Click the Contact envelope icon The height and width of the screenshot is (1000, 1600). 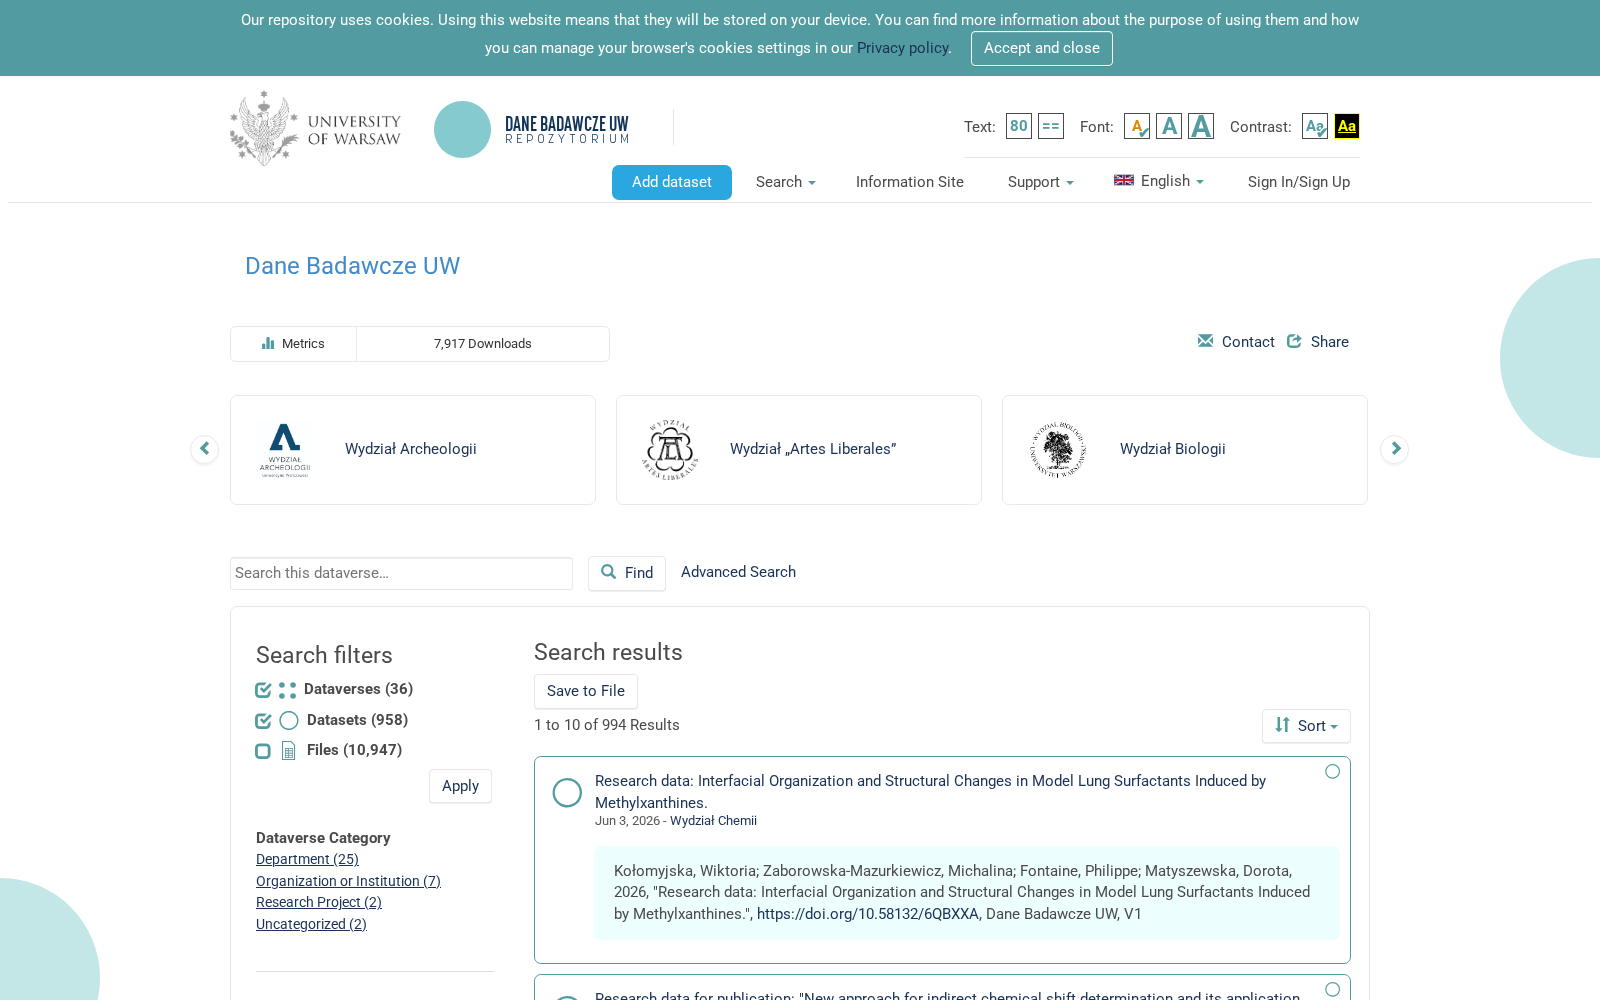pos(1205,341)
